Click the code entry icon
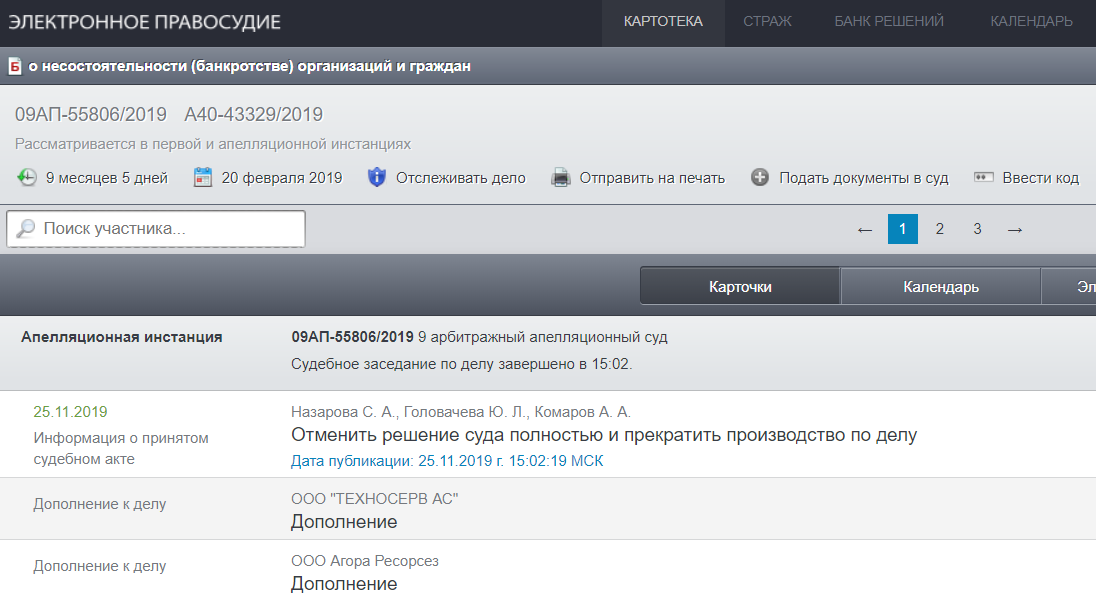Viewport: 1096px width, 595px height. tap(983, 177)
